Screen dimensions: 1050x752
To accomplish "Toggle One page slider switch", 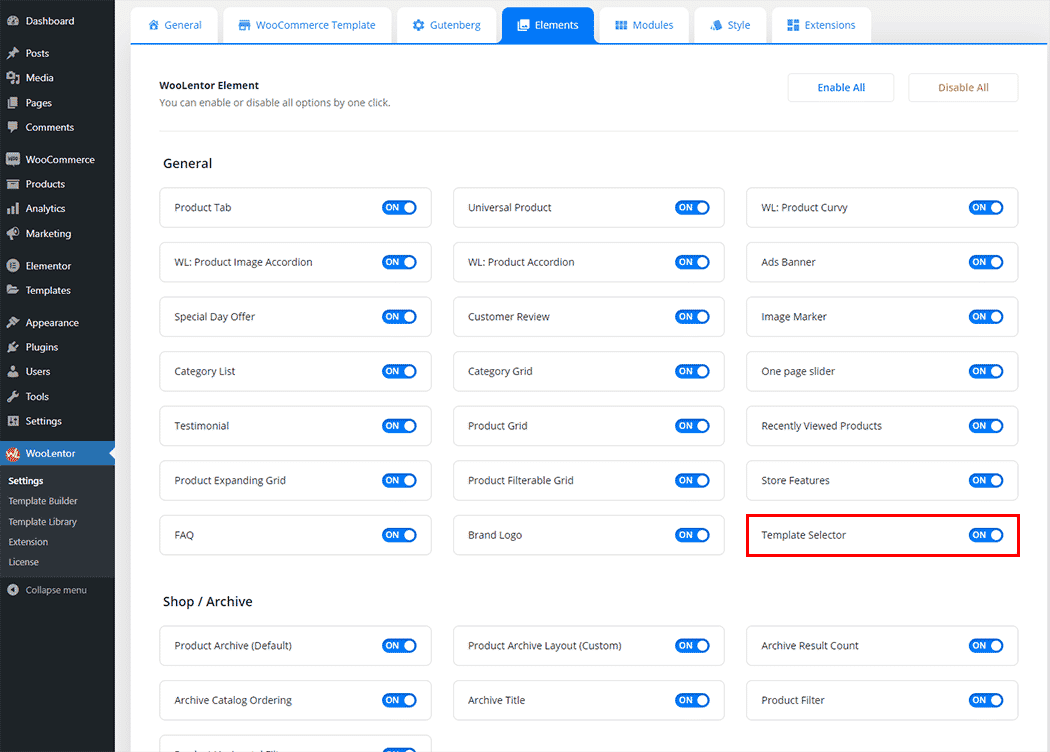I will (x=986, y=371).
